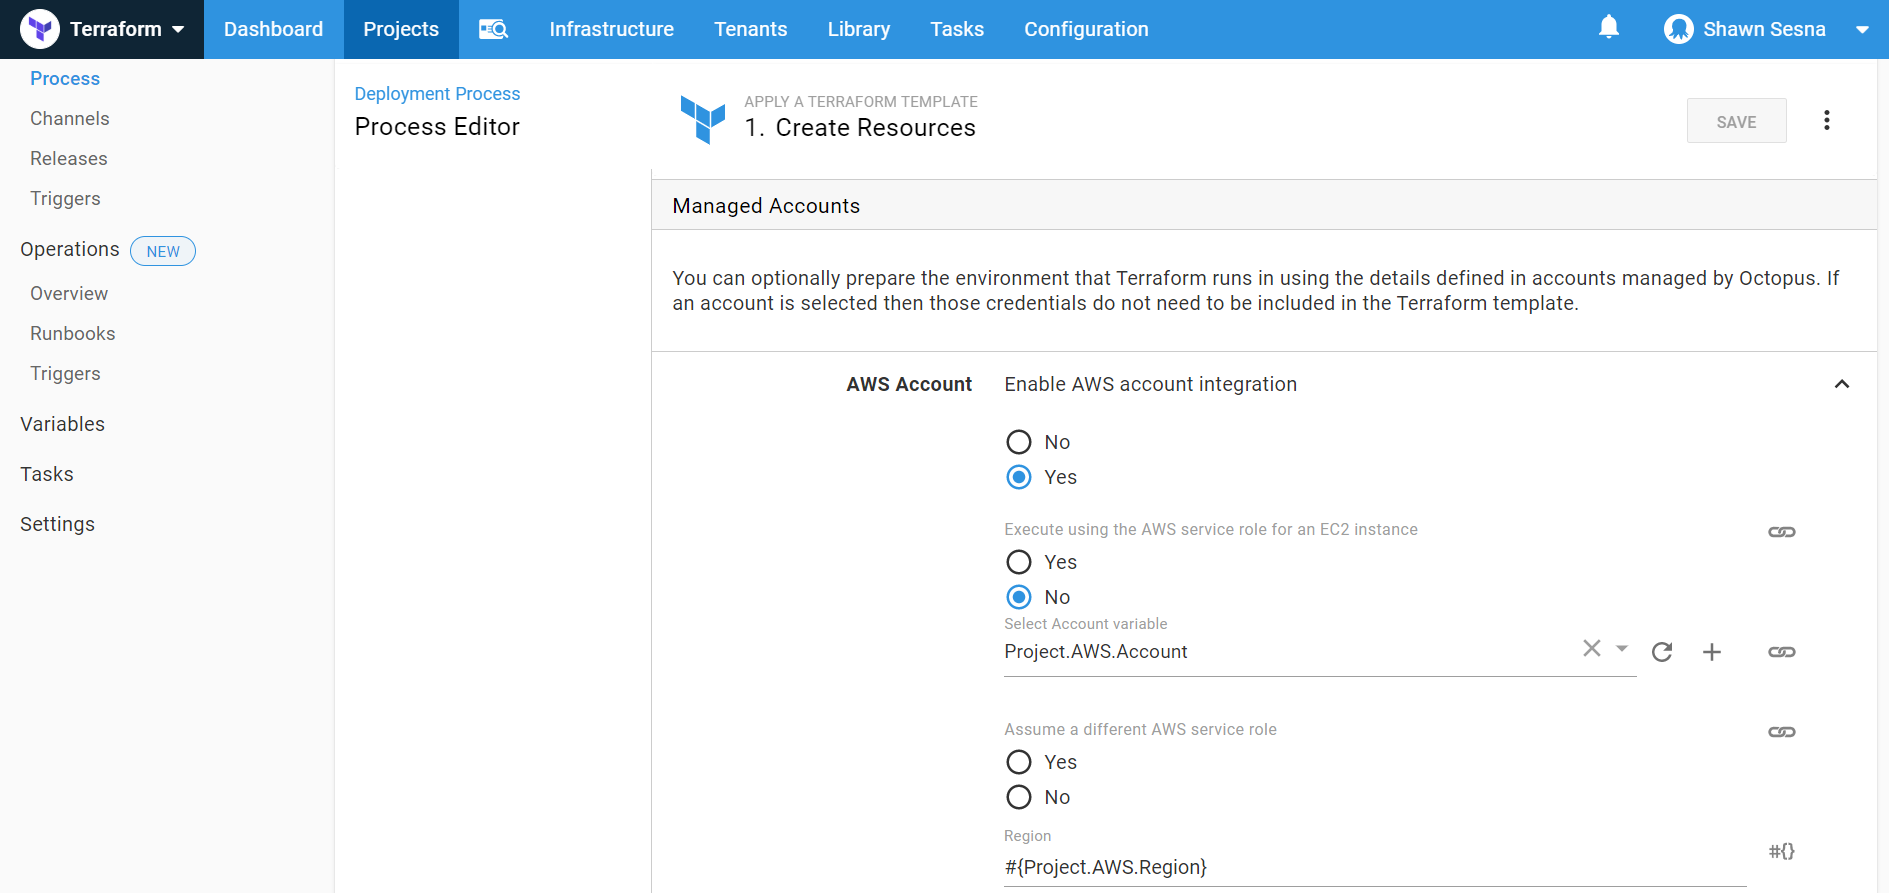The width and height of the screenshot is (1889, 893).
Task: Select No for AWS account integration
Action: click(x=1019, y=442)
